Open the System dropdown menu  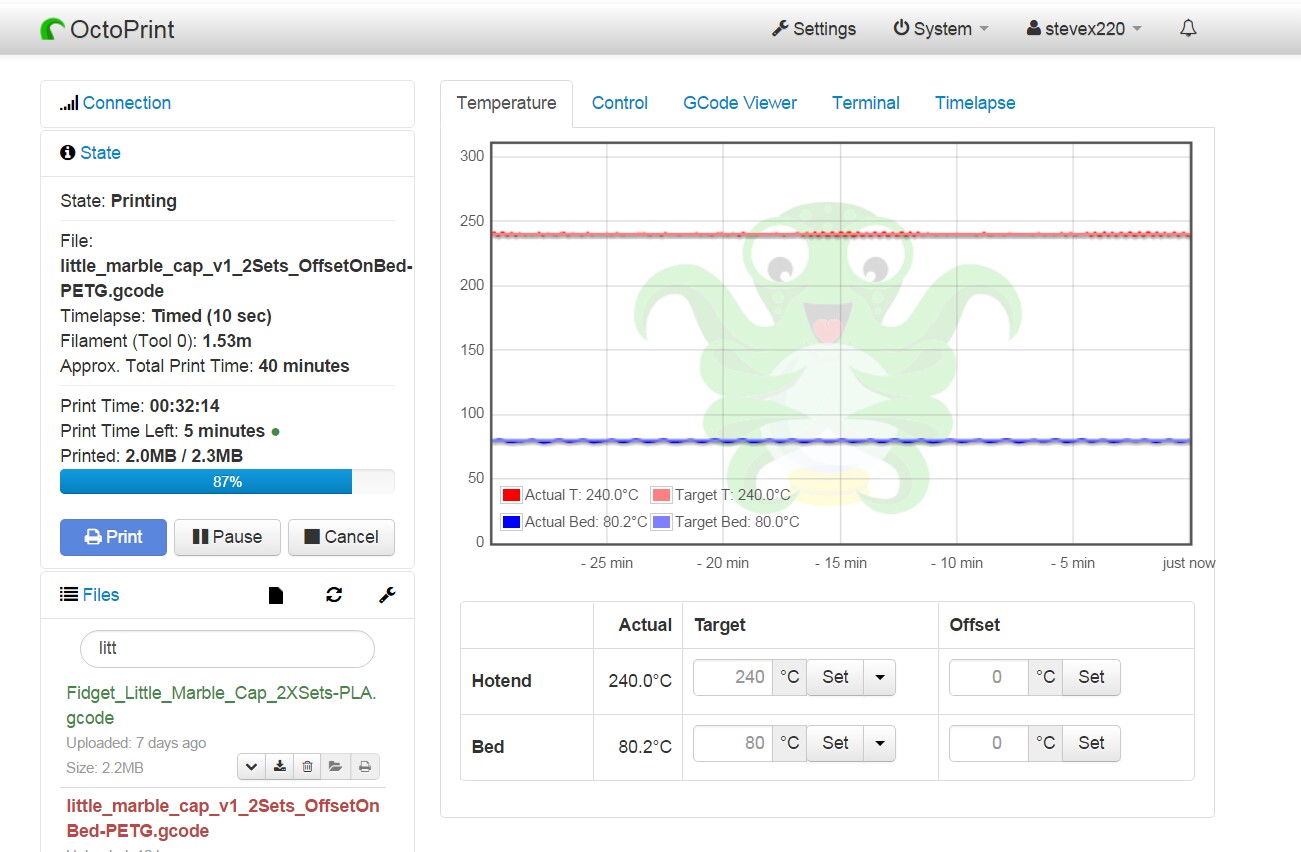941,29
